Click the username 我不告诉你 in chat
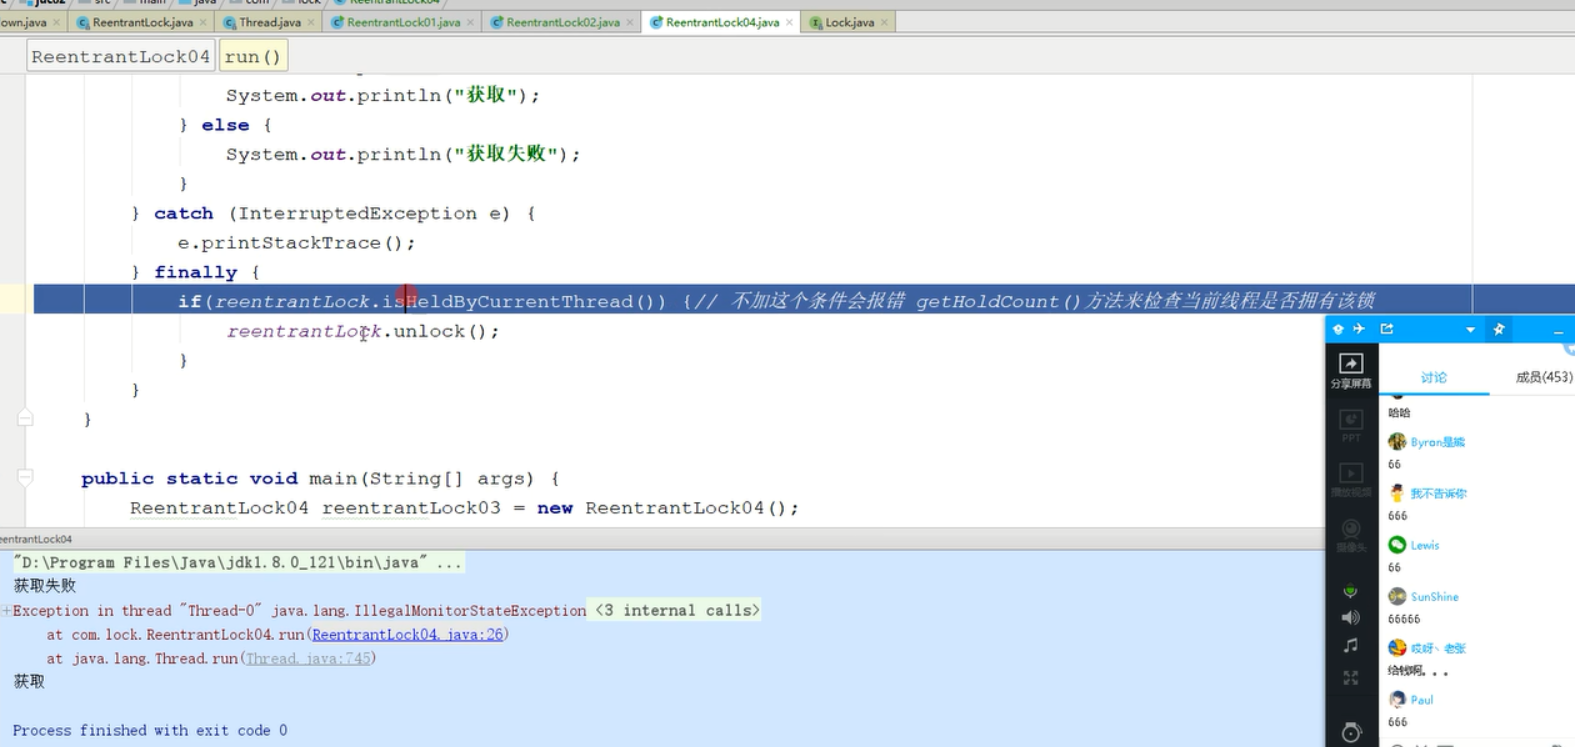Image resolution: width=1575 pixels, height=747 pixels. point(1438,493)
